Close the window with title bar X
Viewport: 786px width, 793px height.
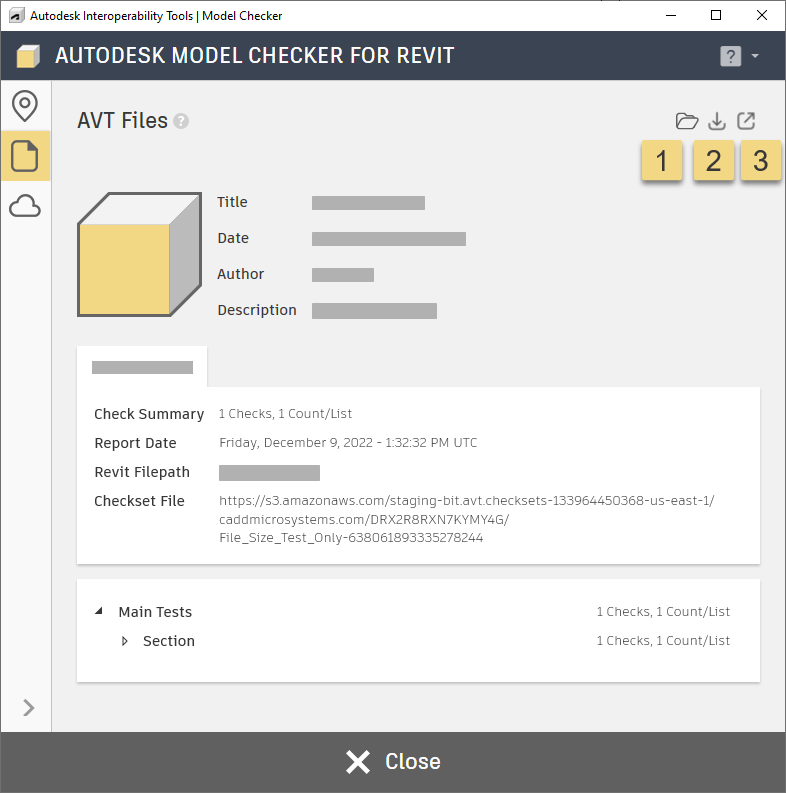point(762,15)
